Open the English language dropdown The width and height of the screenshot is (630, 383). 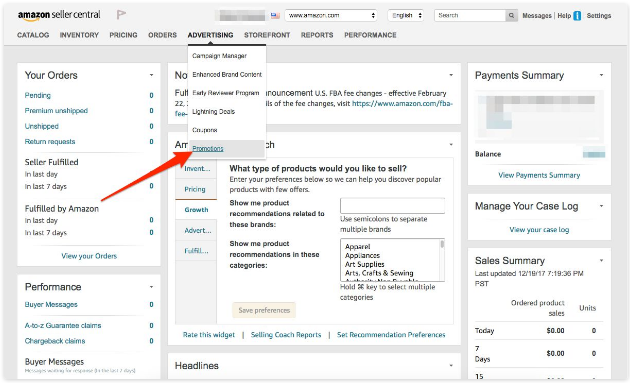(x=406, y=15)
